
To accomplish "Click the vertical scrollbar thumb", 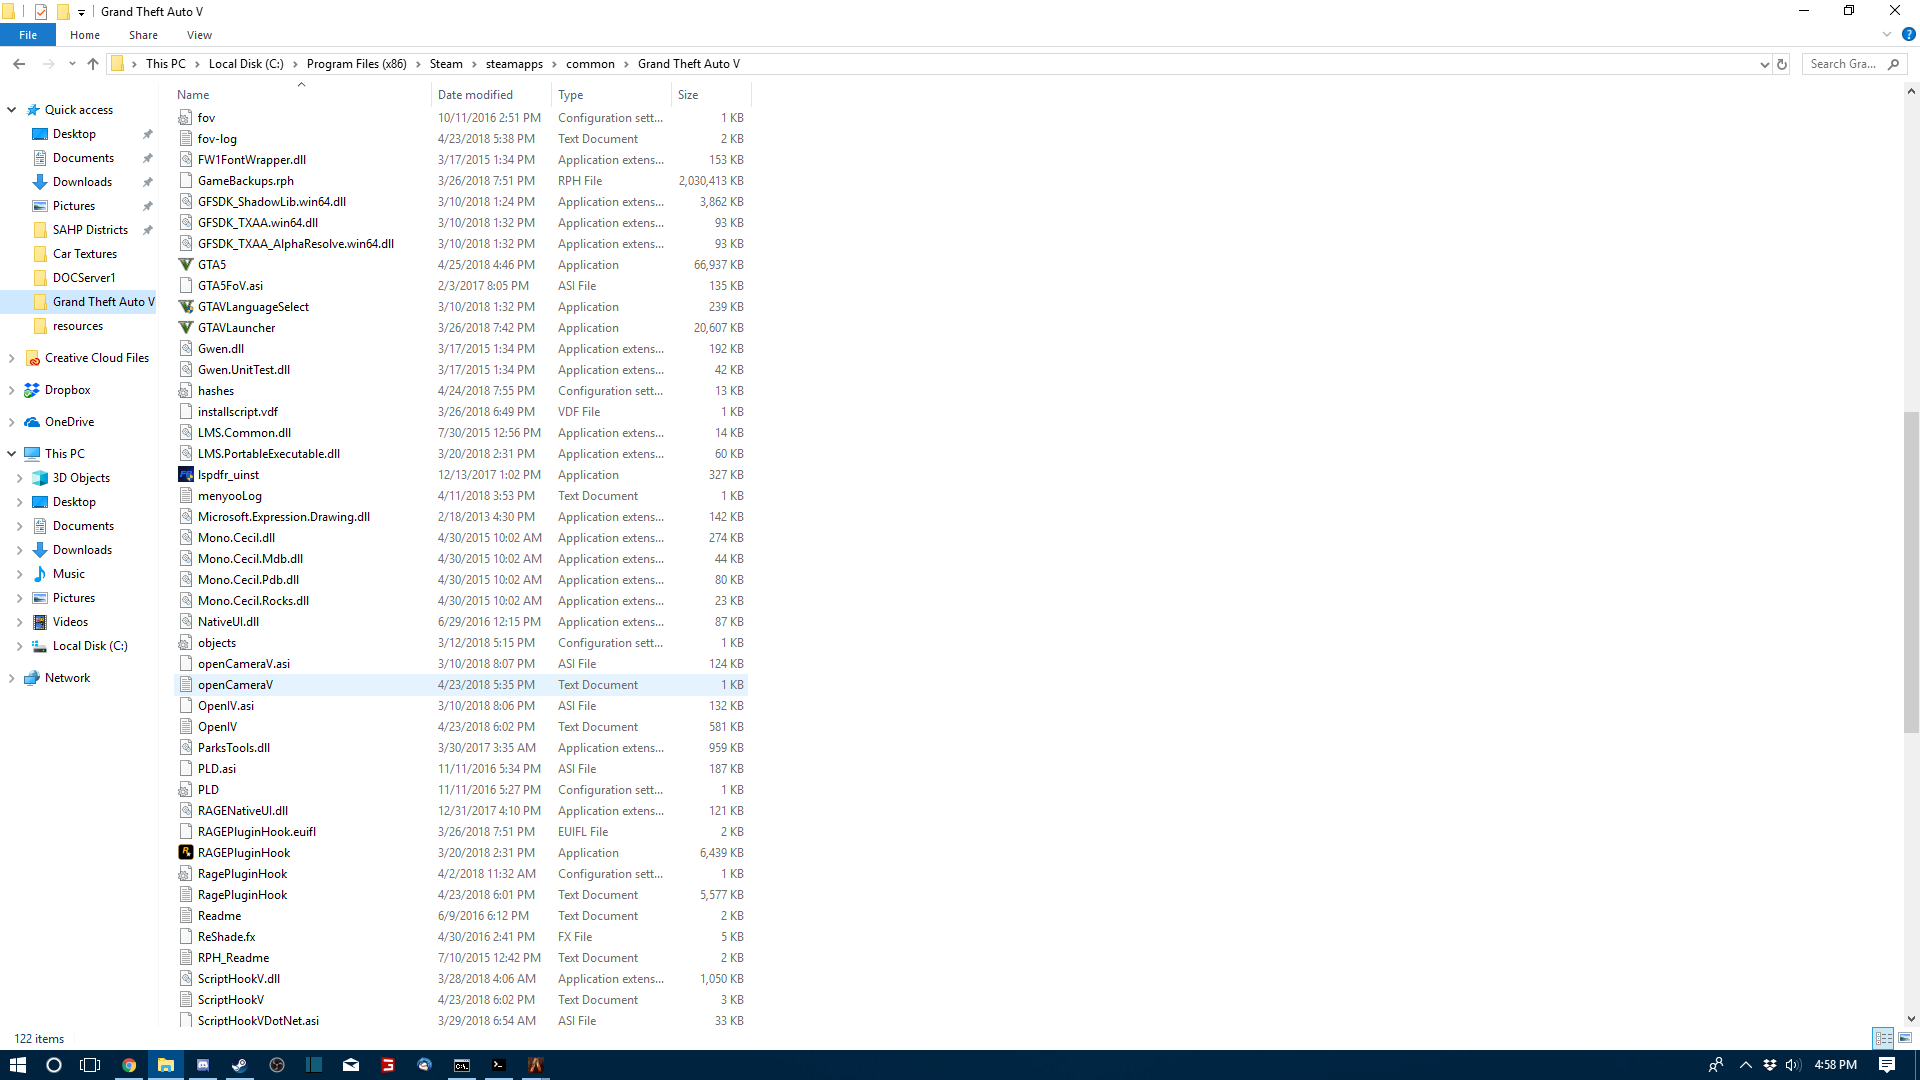I will [x=1911, y=572].
